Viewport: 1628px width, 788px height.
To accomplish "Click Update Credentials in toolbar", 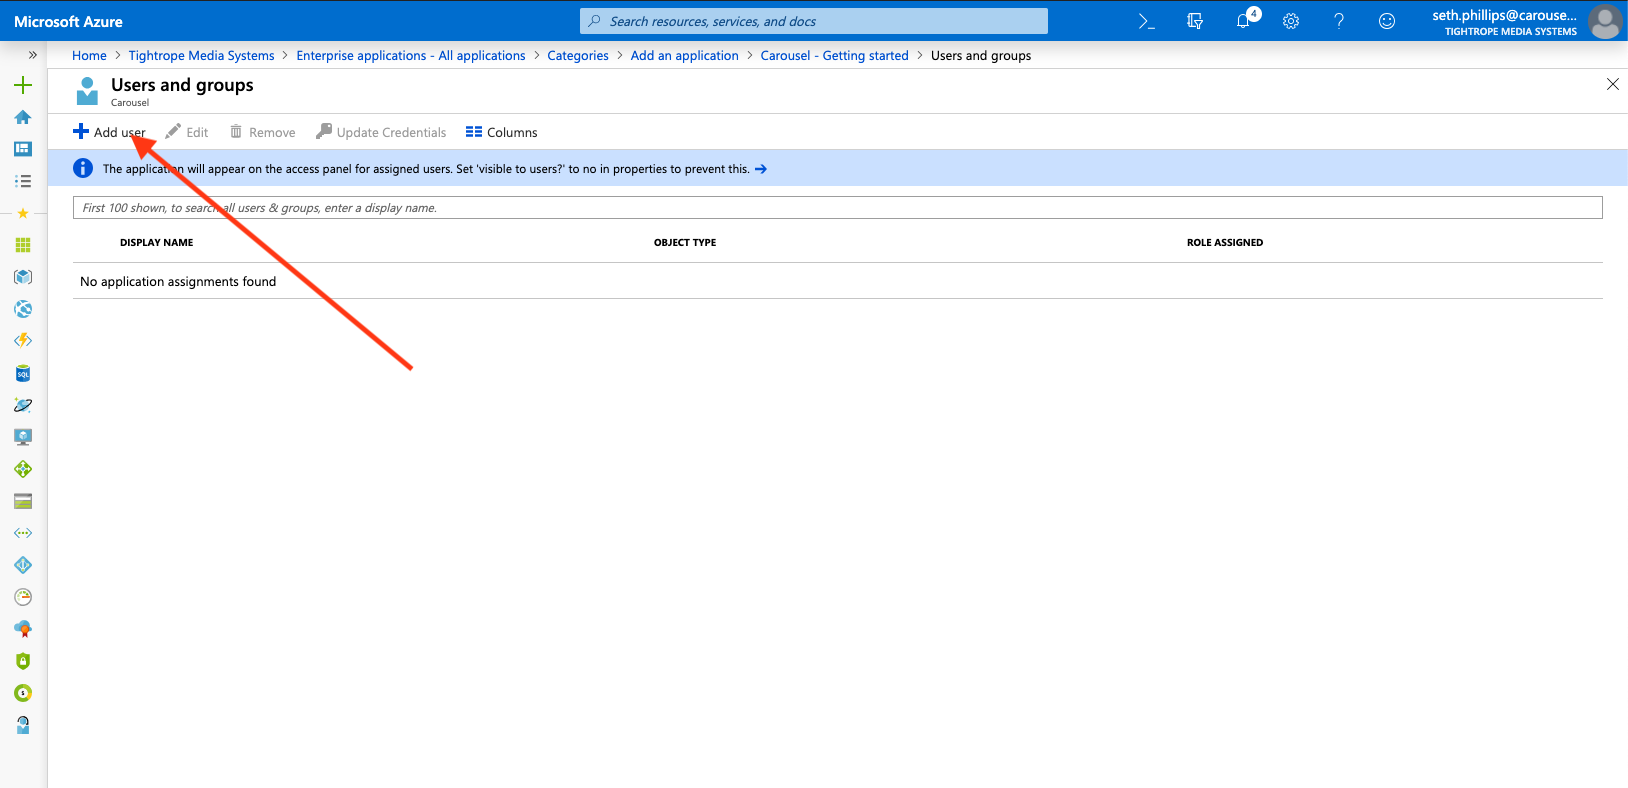I will (x=381, y=132).
